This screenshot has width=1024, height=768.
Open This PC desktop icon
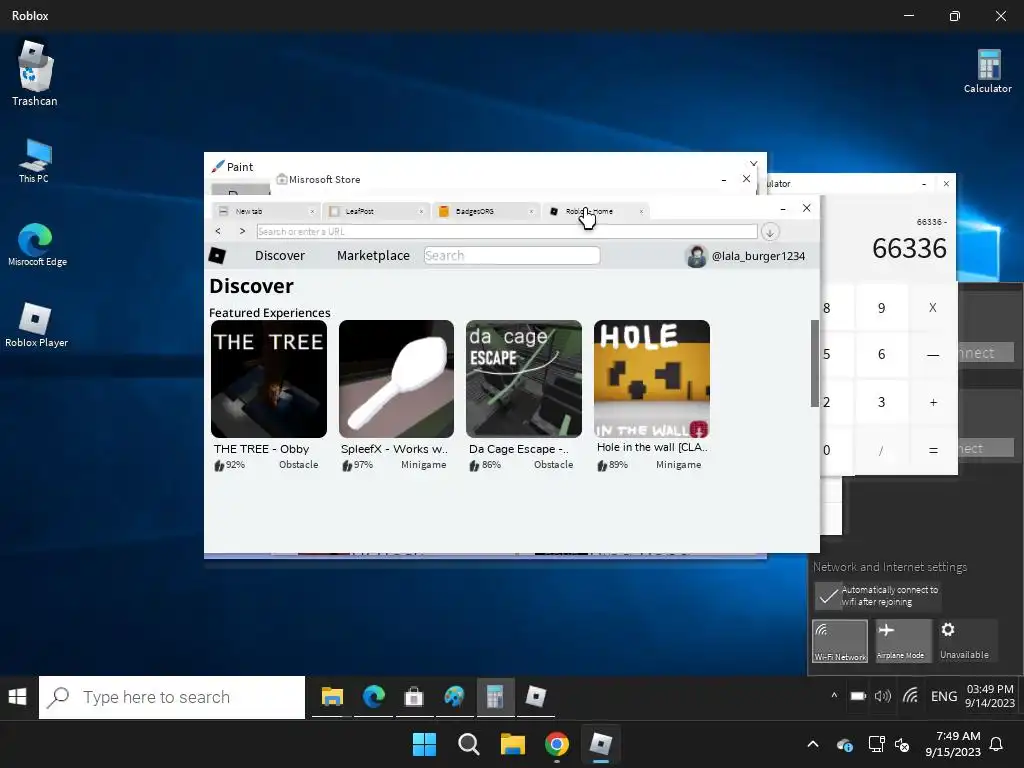click(34, 161)
